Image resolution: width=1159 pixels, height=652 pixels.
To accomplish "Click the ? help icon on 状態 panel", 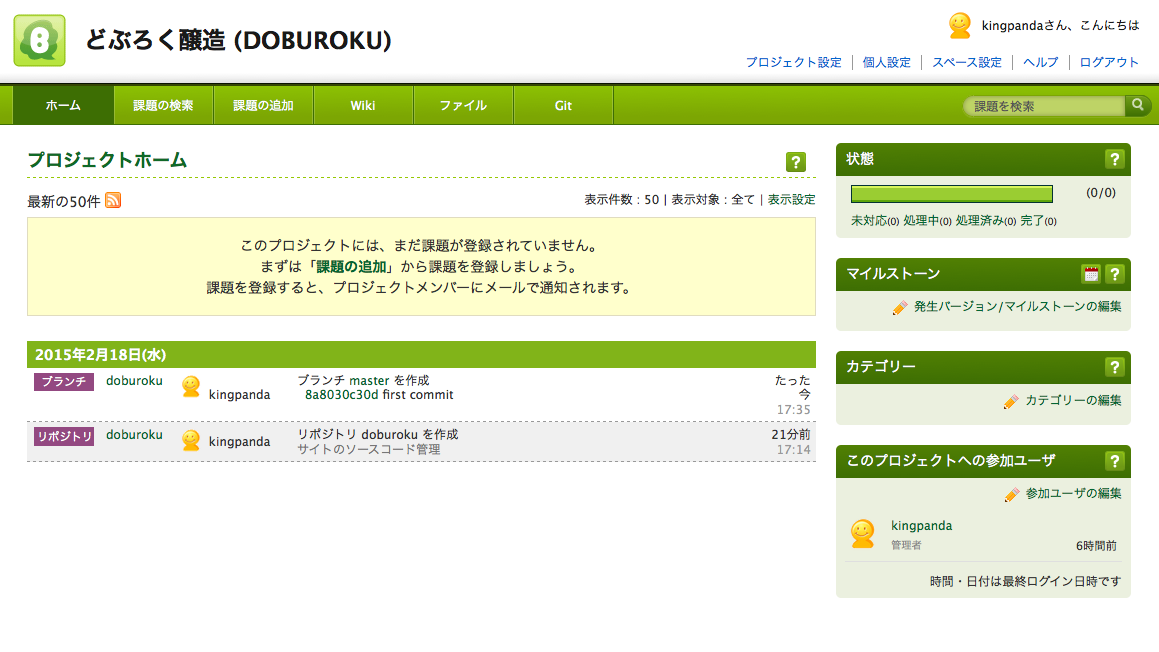I will [1115, 160].
